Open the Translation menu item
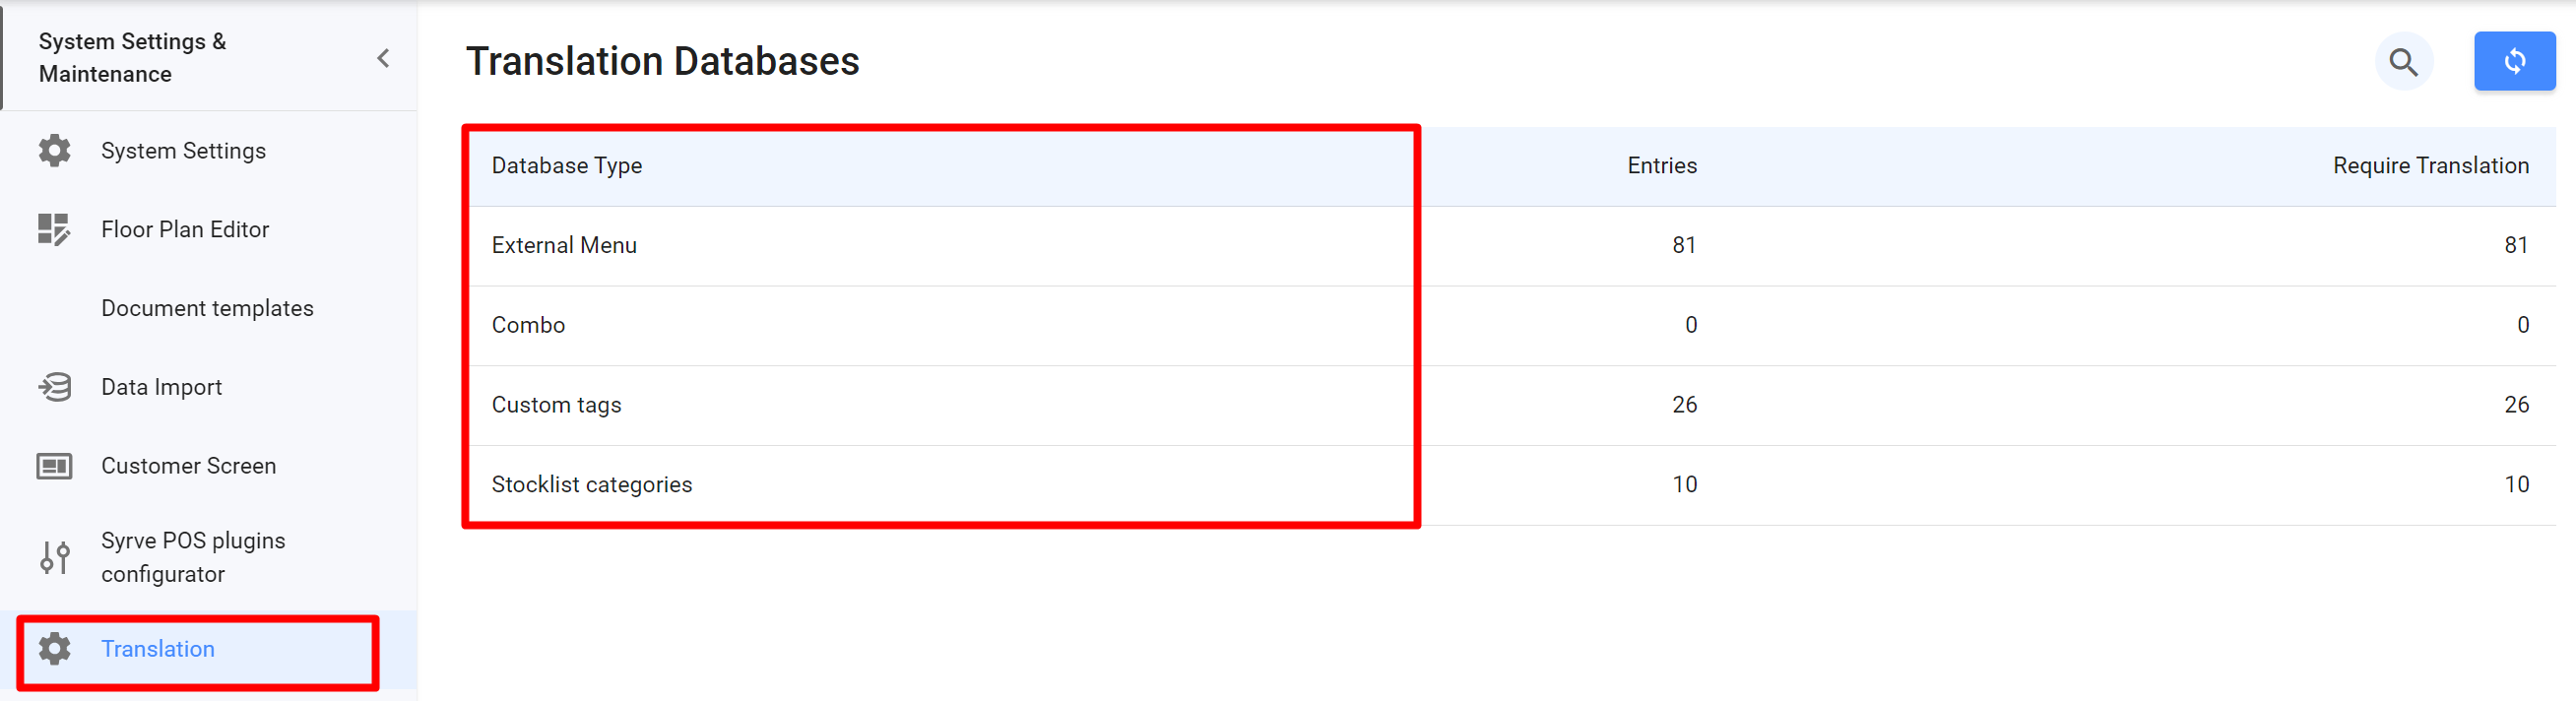This screenshot has width=2576, height=701. [158, 649]
